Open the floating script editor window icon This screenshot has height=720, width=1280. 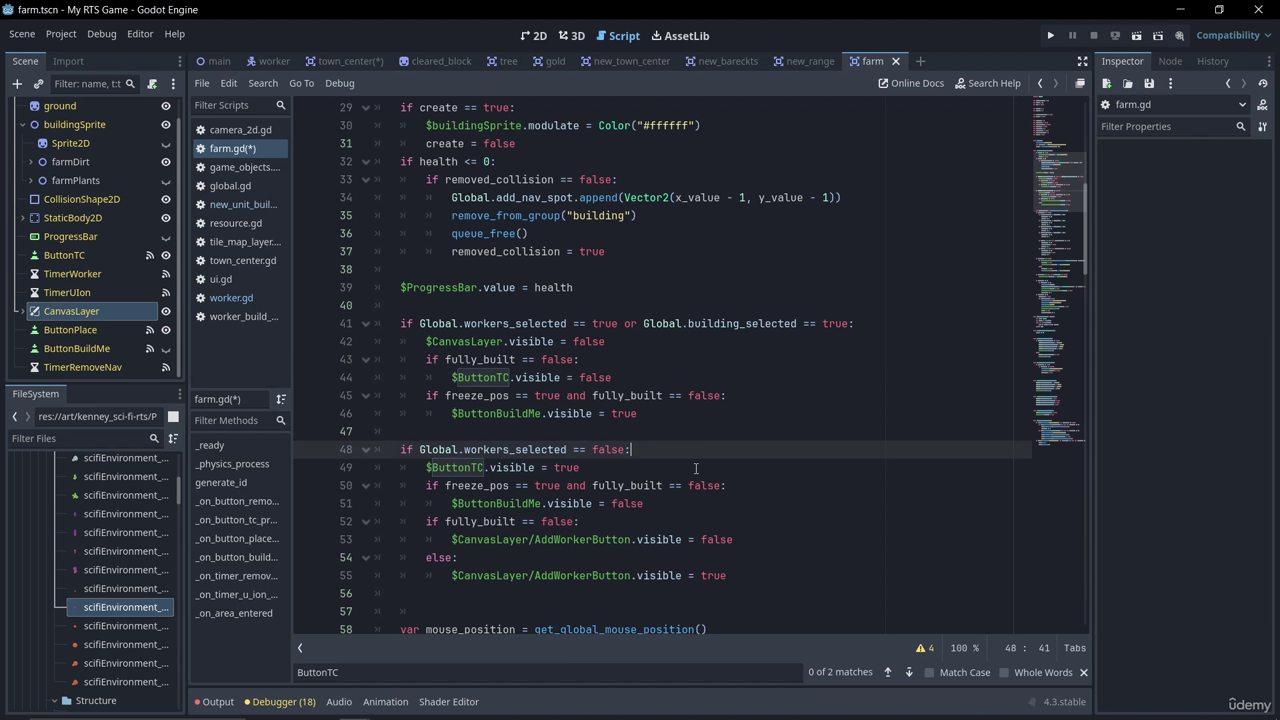1080,84
